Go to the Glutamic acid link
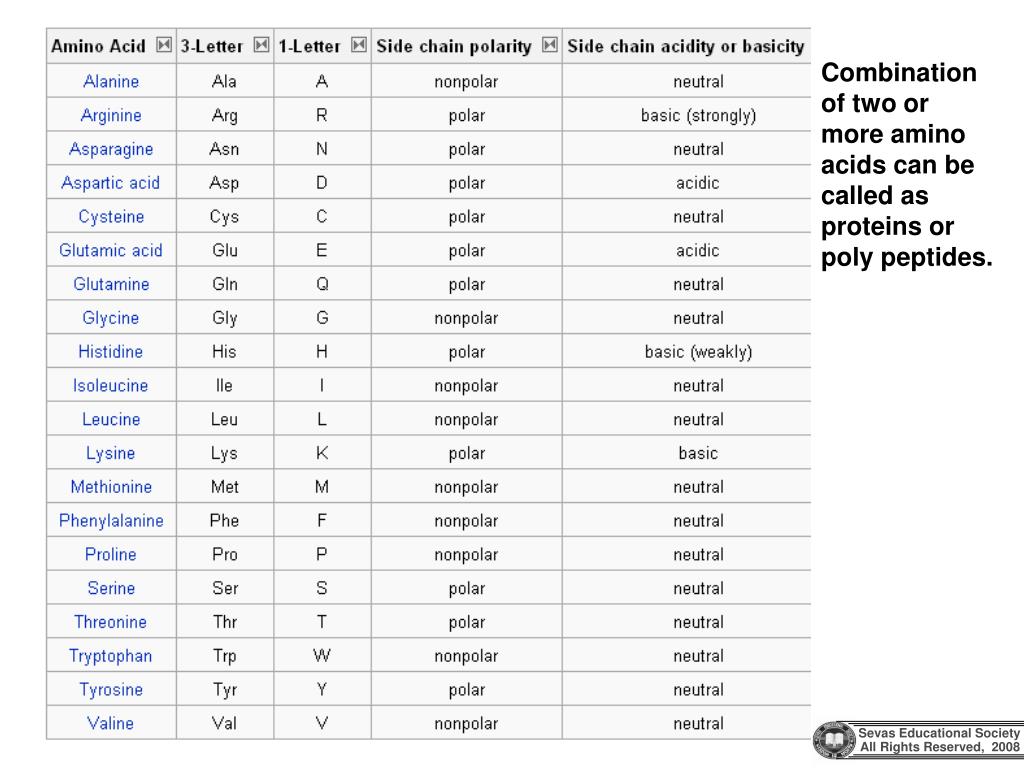 tap(110, 251)
